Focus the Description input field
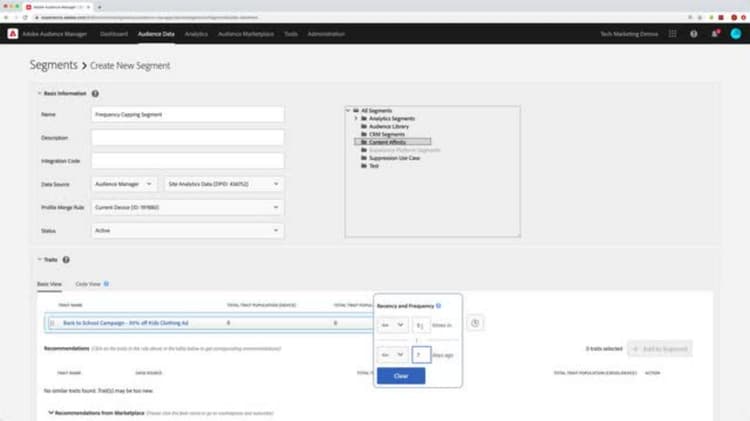Image resolution: width=750 pixels, height=421 pixels. pyautogui.click(x=188, y=138)
